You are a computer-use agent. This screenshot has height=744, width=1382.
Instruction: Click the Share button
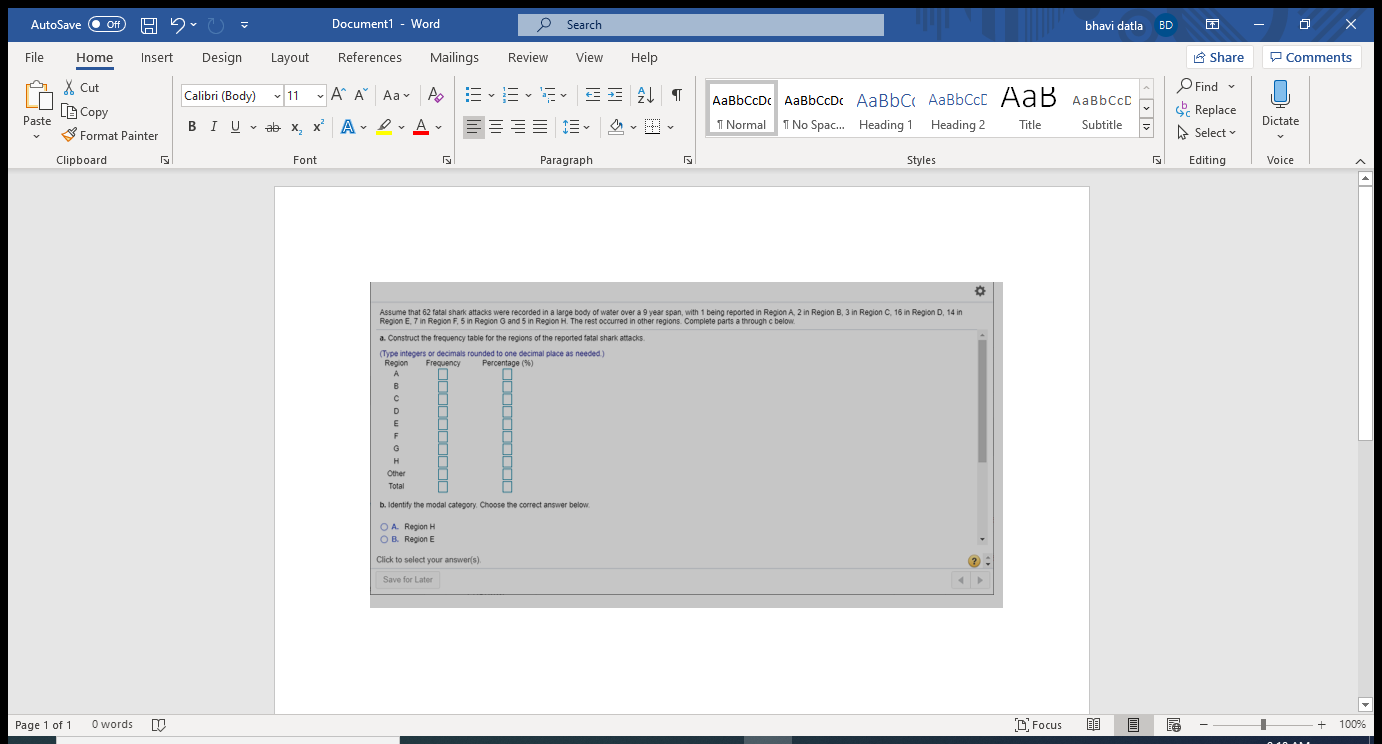pos(1219,58)
